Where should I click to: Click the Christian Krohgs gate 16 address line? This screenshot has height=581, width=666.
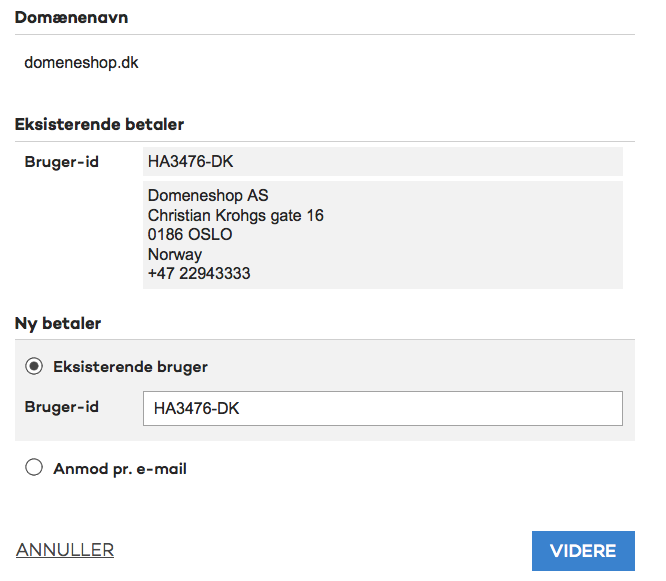236,215
